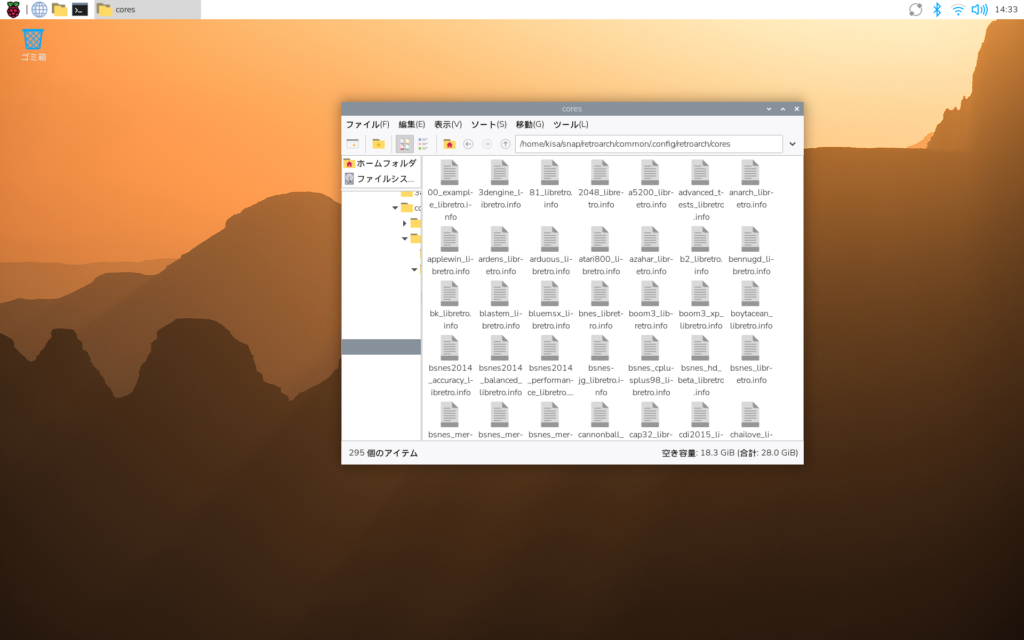The height and width of the screenshot is (640, 1024).
Task: Click the back navigation arrow
Action: point(468,144)
